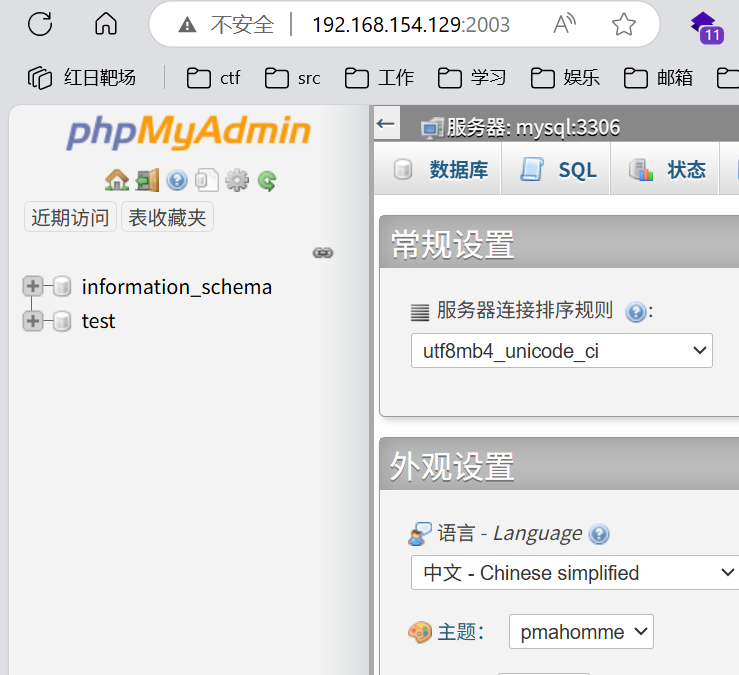This screenshot has height=675, width=739.
Task: Open Read Aloud from the address bar
Action: (565, 24)
